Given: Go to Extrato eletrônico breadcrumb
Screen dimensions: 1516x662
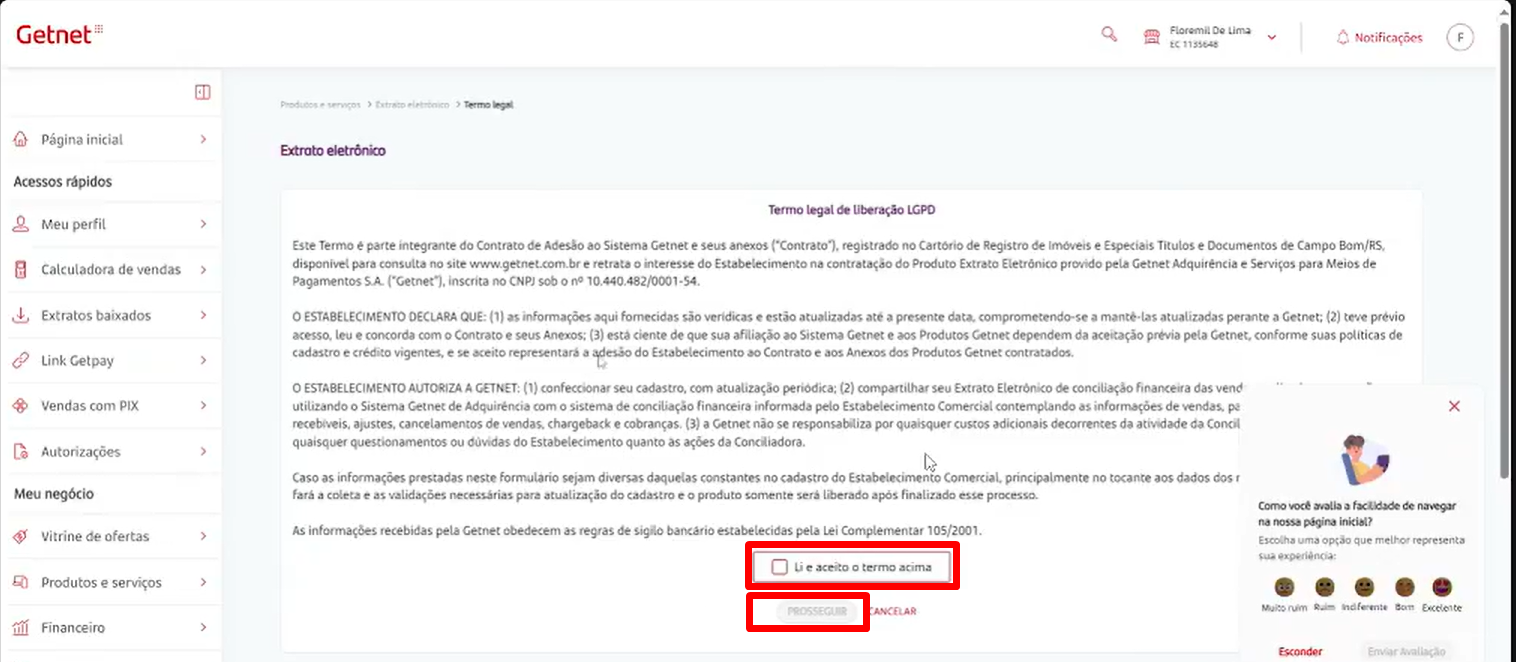Looking at the screenshot, I should click(x=412, y=105).
